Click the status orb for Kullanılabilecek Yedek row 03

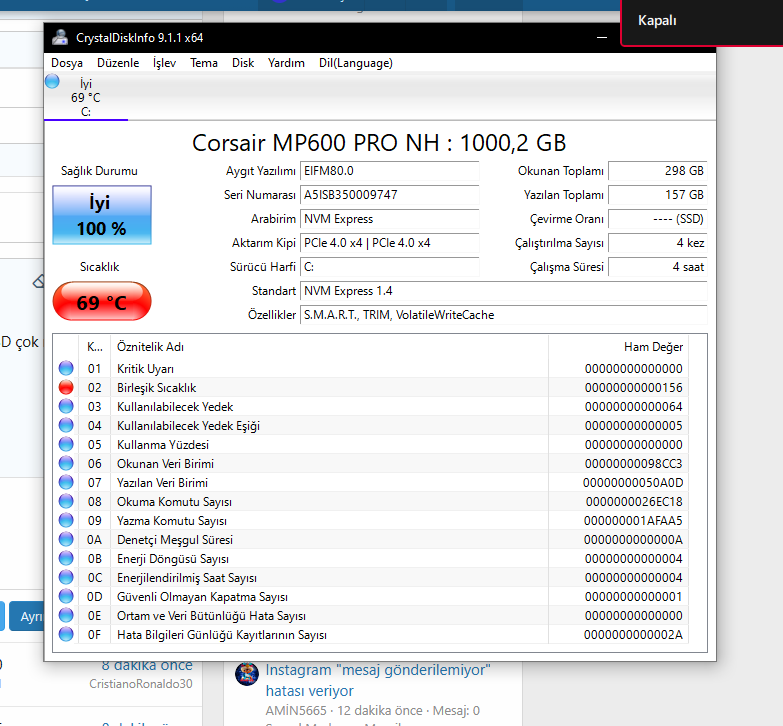[66, 406]
